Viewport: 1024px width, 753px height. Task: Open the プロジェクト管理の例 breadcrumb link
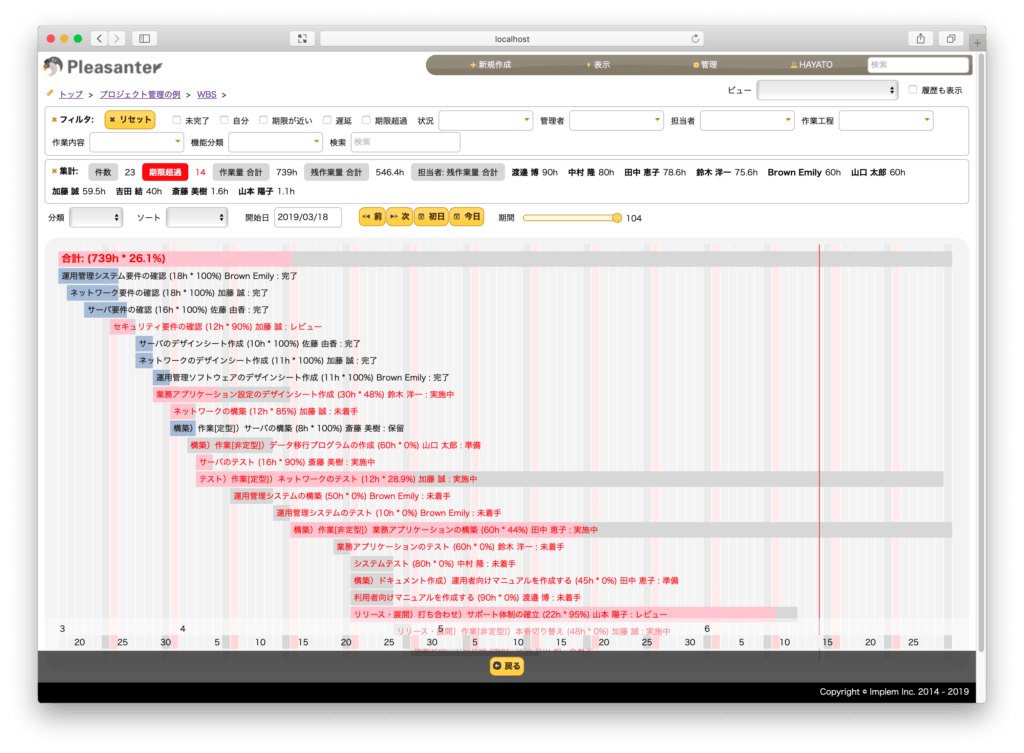140,95
